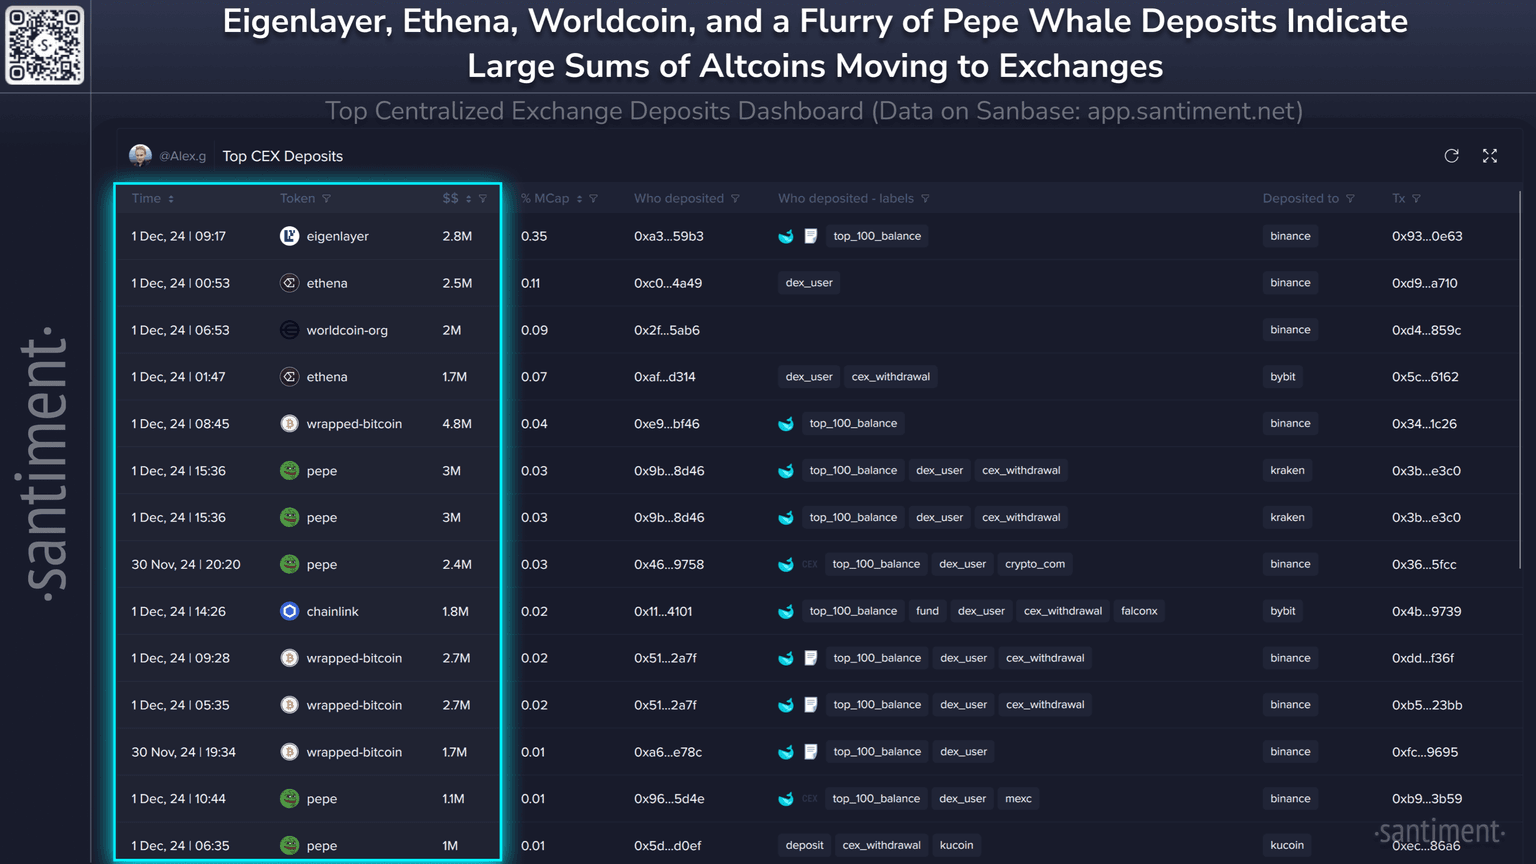The width and height of the screenshot is (1536, 864).
Task: Open transaction link 0x93...0e63
Action: pos(1427,236)
